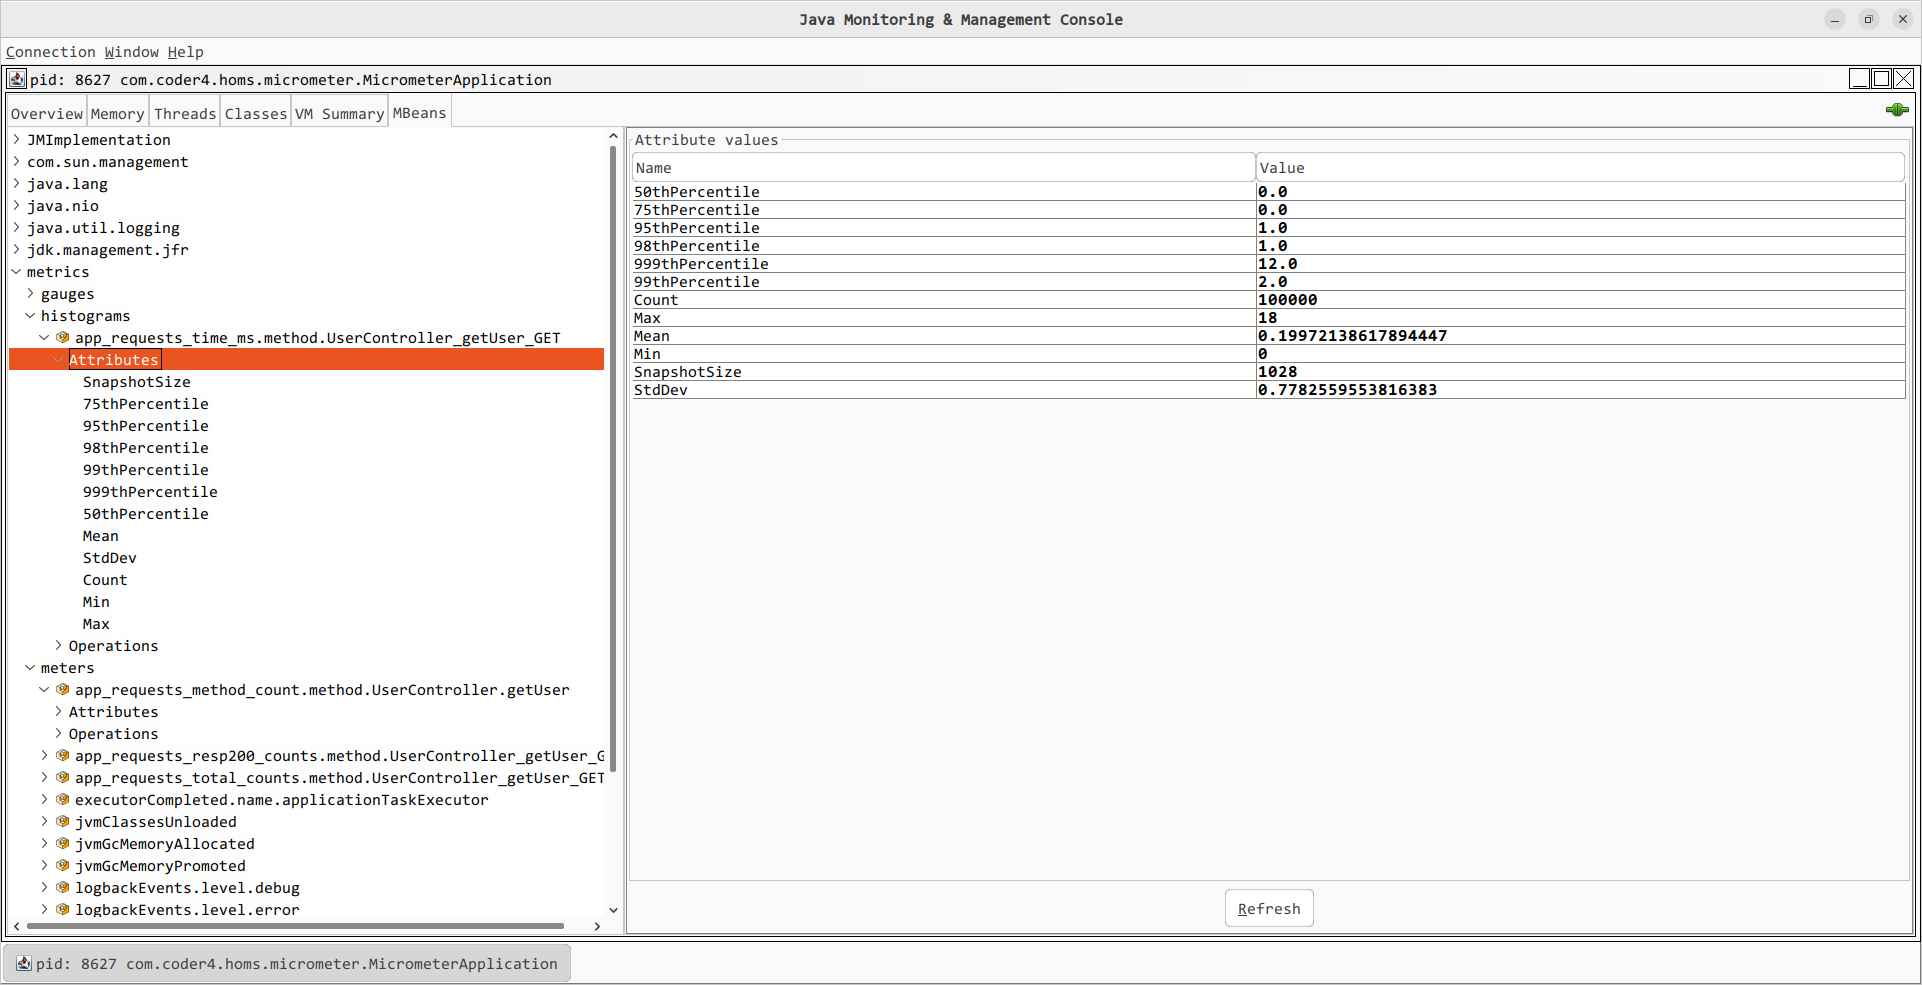Click the internal frame icon beside pid 8627 title
The height and width of the screenshot is (985, 1922).
click(x=17, y=79)
